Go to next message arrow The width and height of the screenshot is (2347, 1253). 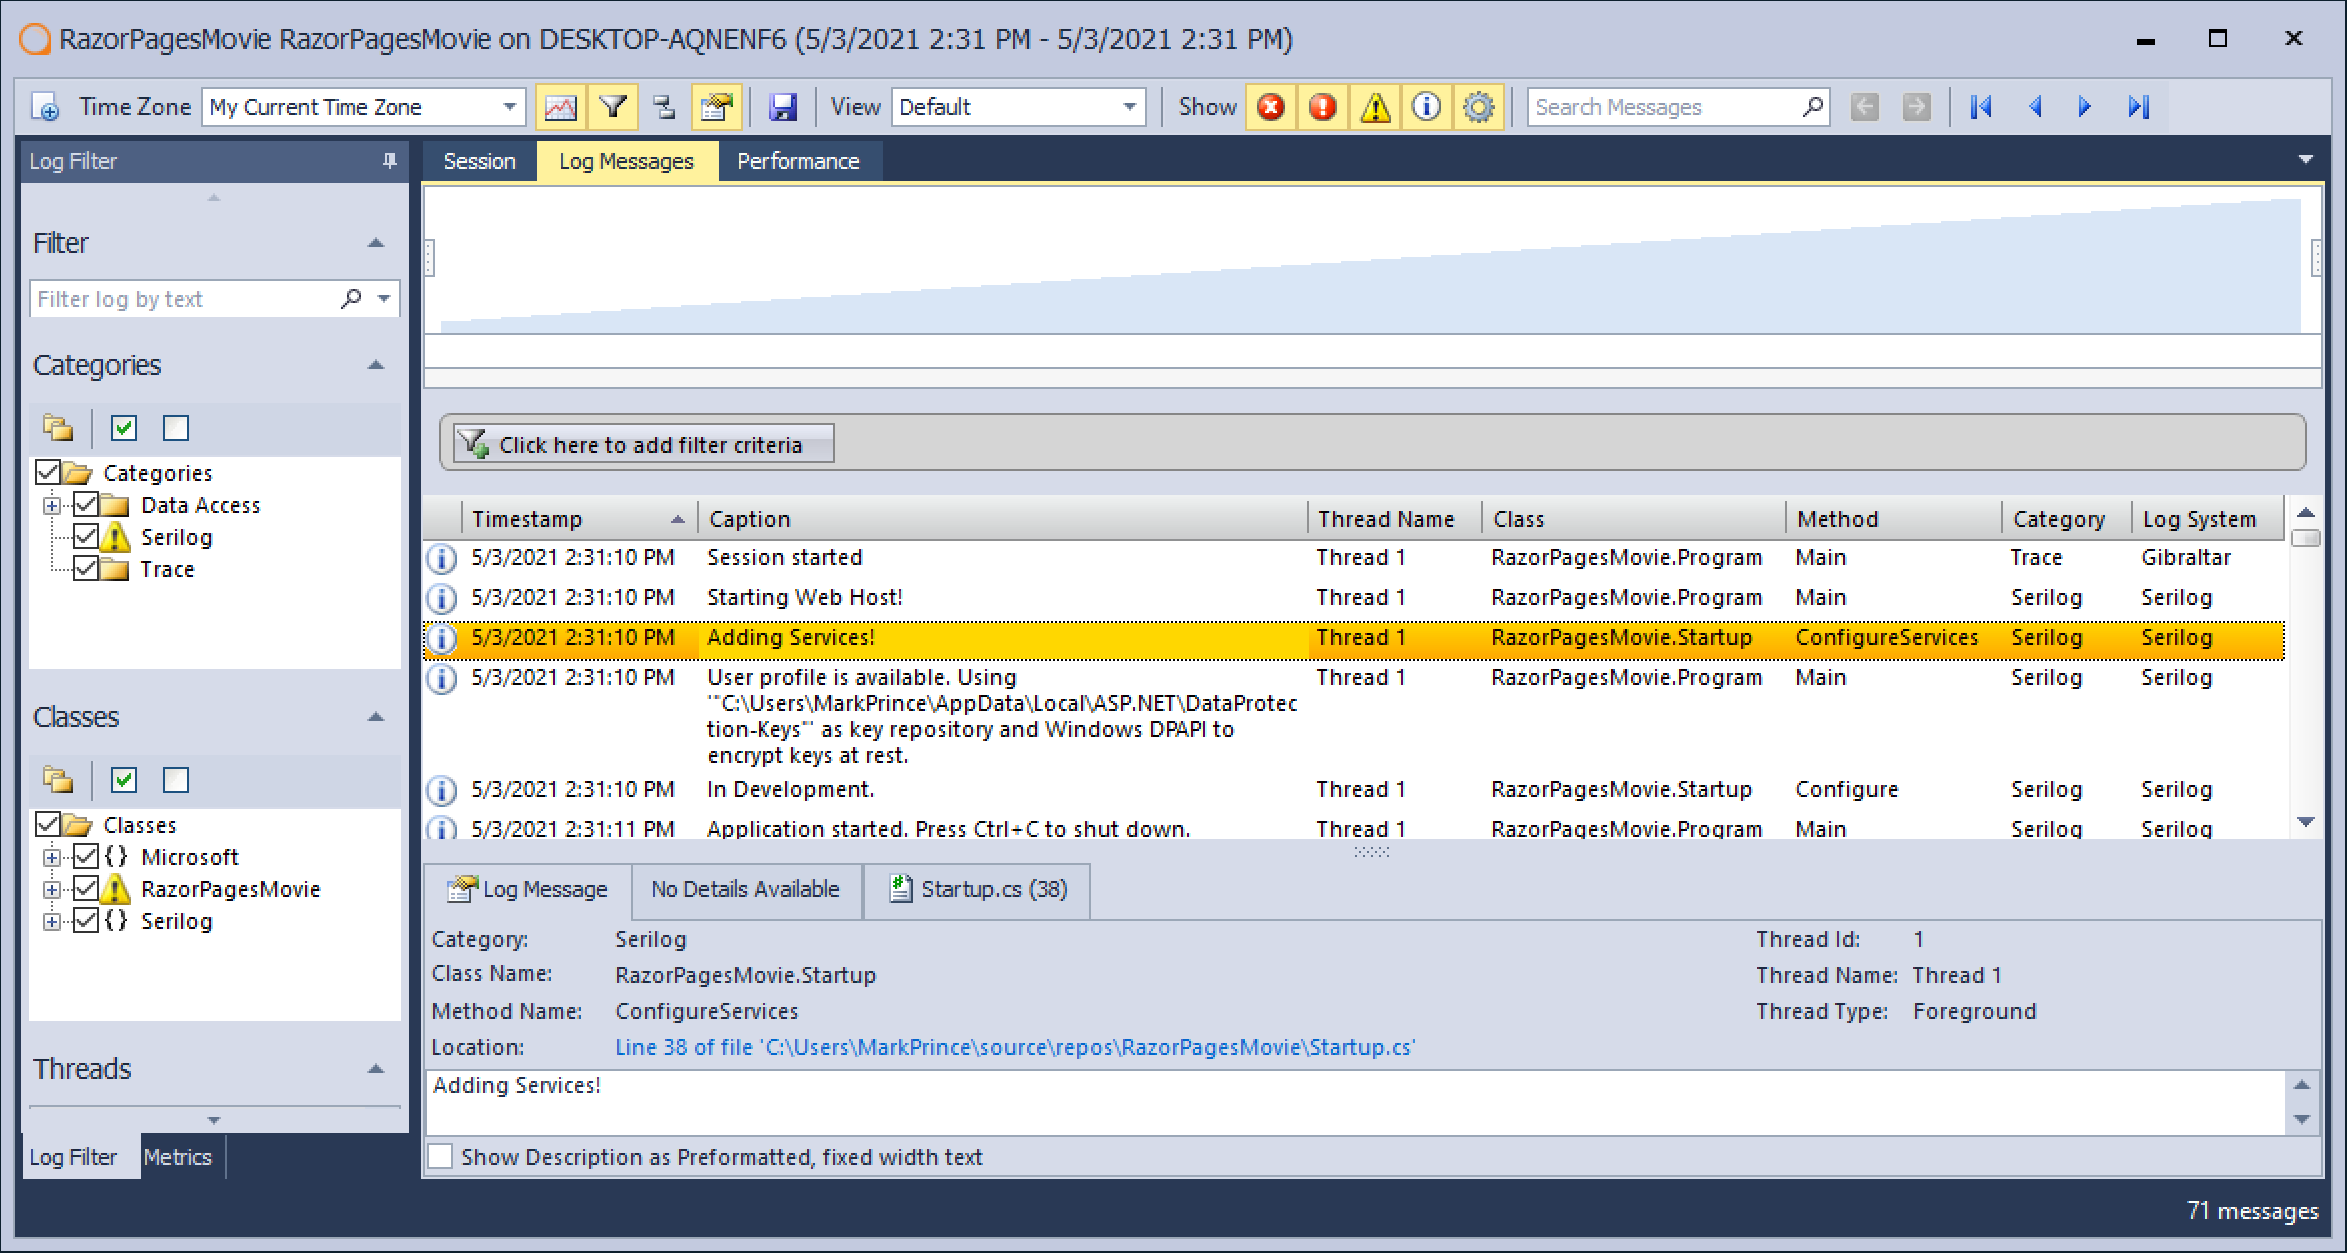click(x=2086, y=107)
